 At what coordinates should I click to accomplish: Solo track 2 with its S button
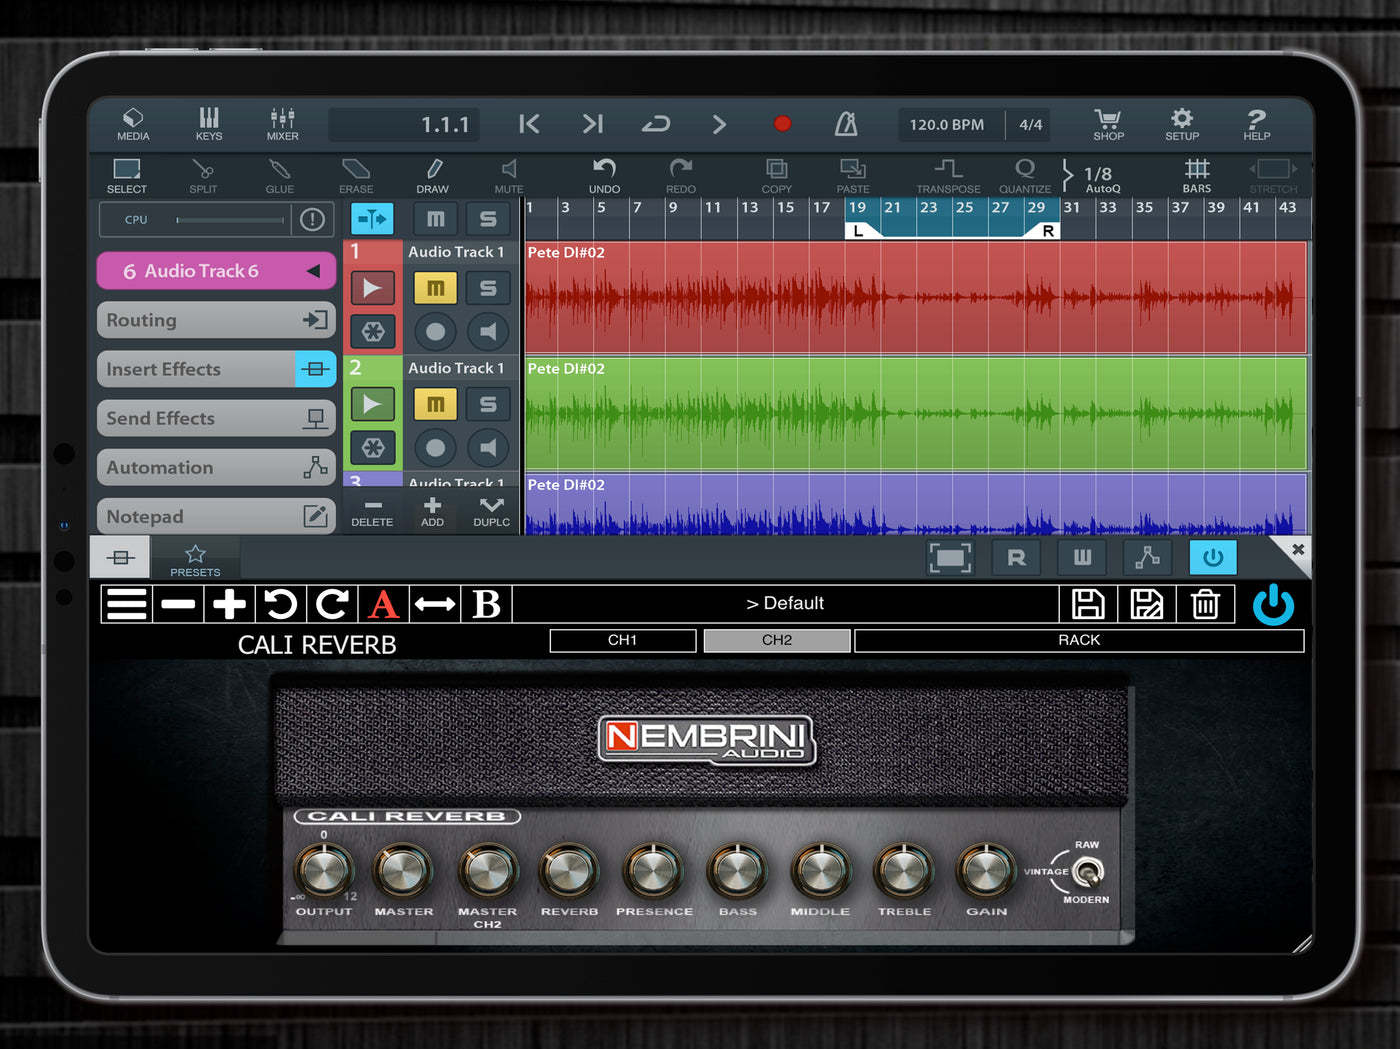click(x=488, y=404)
